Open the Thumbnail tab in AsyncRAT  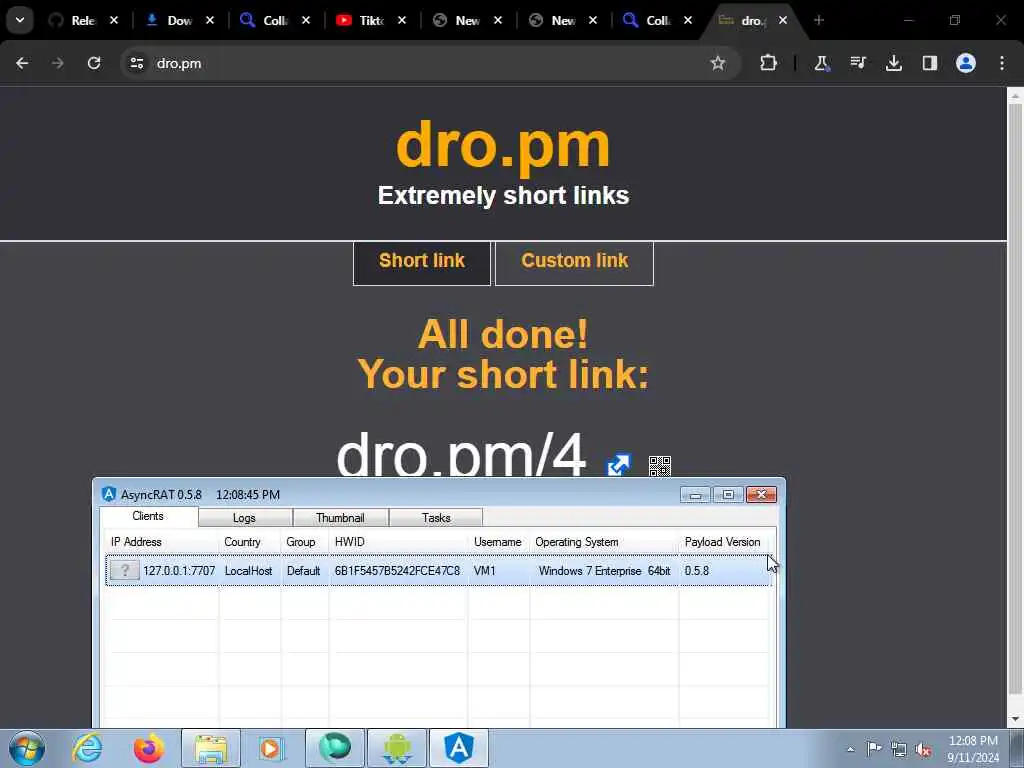pyautogui.click(x=340, y=518)
